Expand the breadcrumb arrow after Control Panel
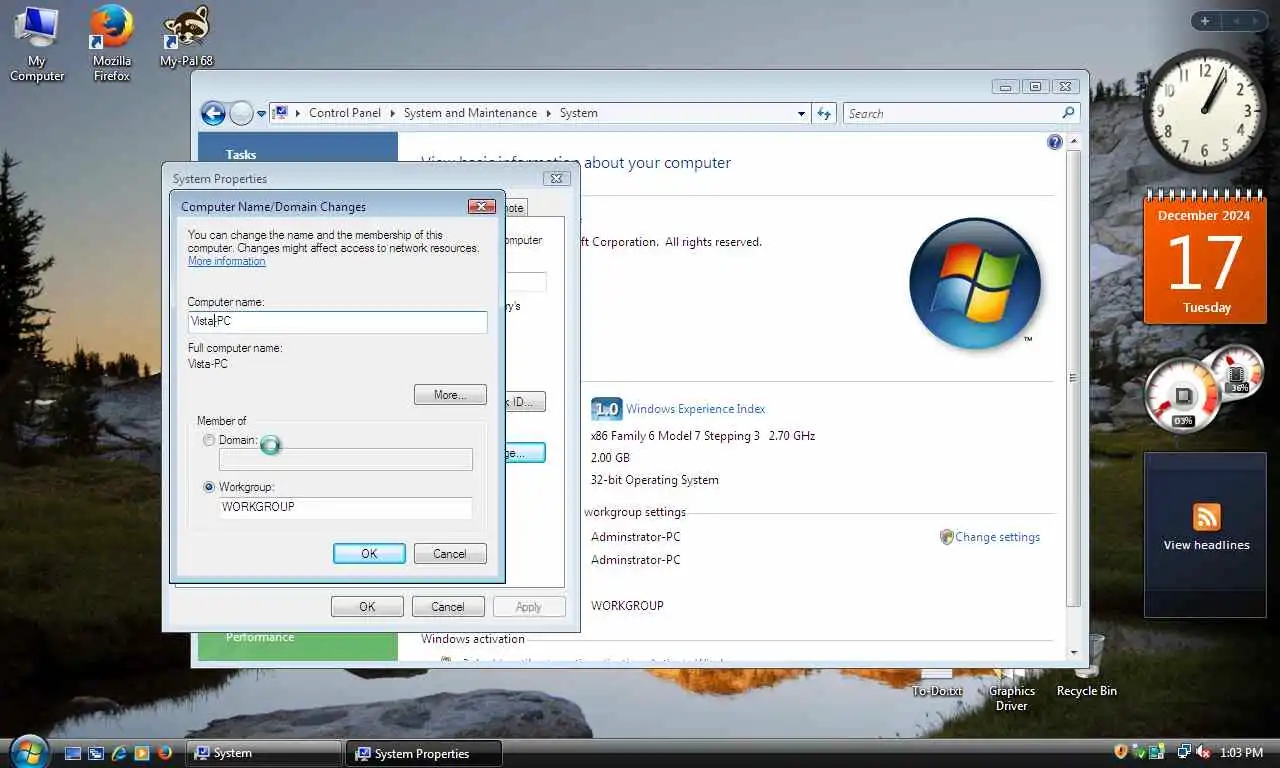This screenshot has width=1280, height=768. (x=392, y=113)
